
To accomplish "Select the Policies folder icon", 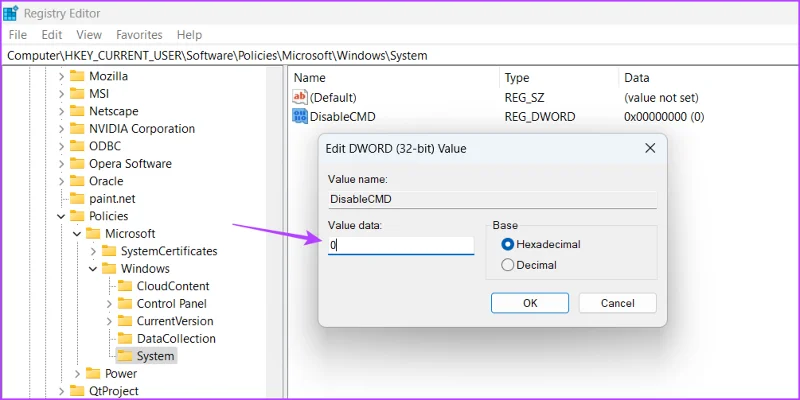I will point(77,216).
